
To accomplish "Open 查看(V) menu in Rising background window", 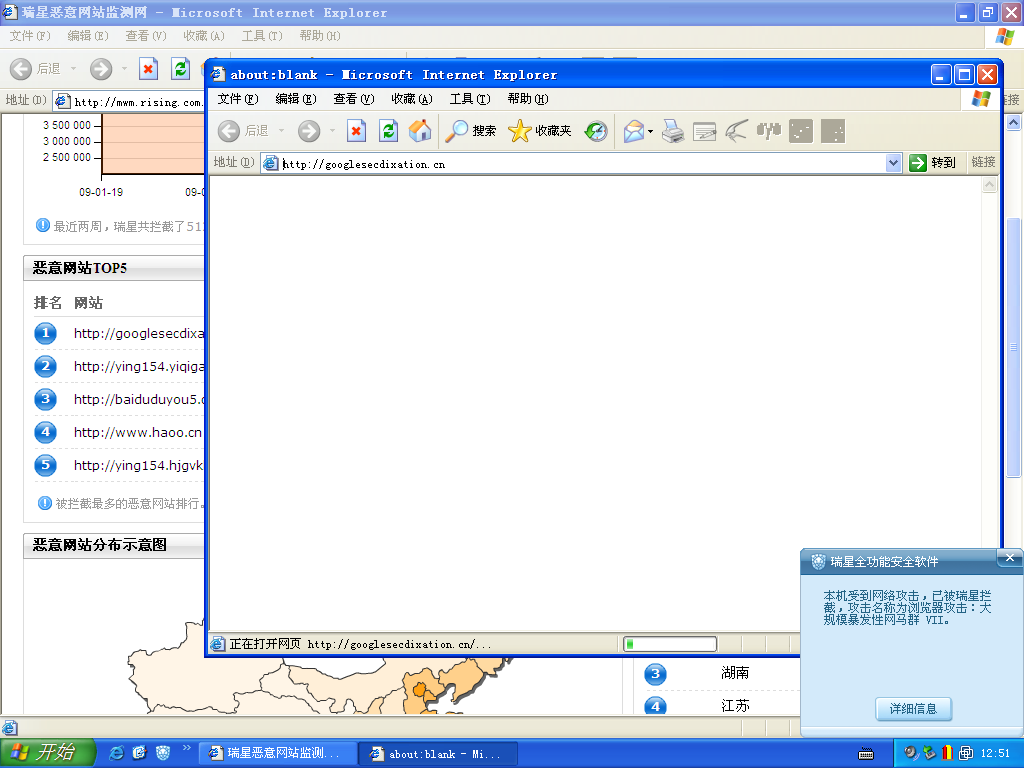I will [x=146, y=36].
